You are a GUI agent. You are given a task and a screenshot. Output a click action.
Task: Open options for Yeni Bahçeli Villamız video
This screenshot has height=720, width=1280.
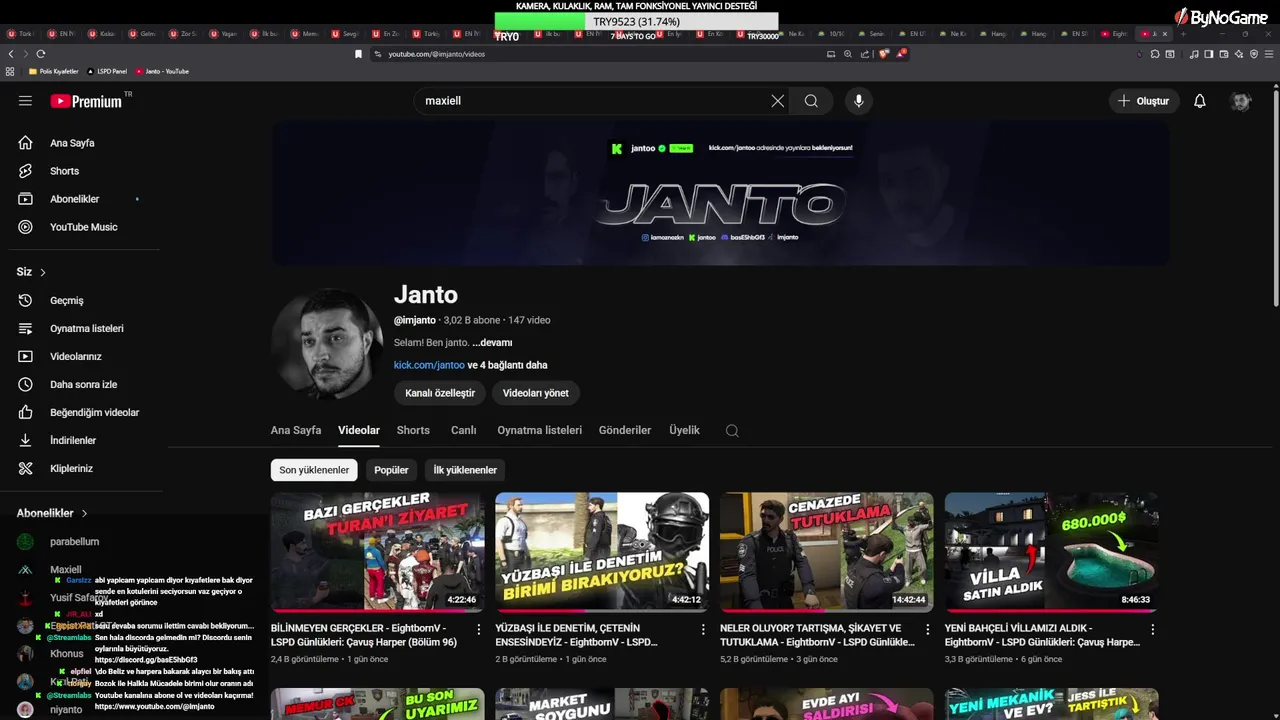pos(1153,630)
